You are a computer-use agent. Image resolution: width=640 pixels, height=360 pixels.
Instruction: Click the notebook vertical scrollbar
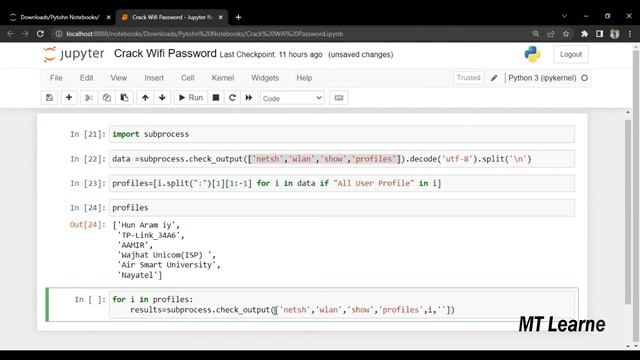628,211
